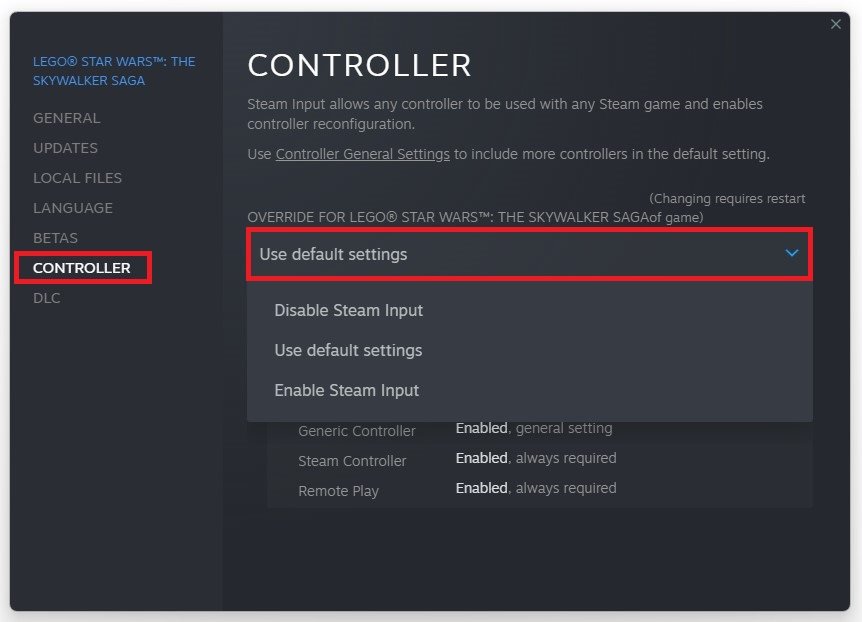Click the dropdown chevron arrow icon
Image resolution: width=862 pixels, height=622 pixels.
tap(792, 254)
